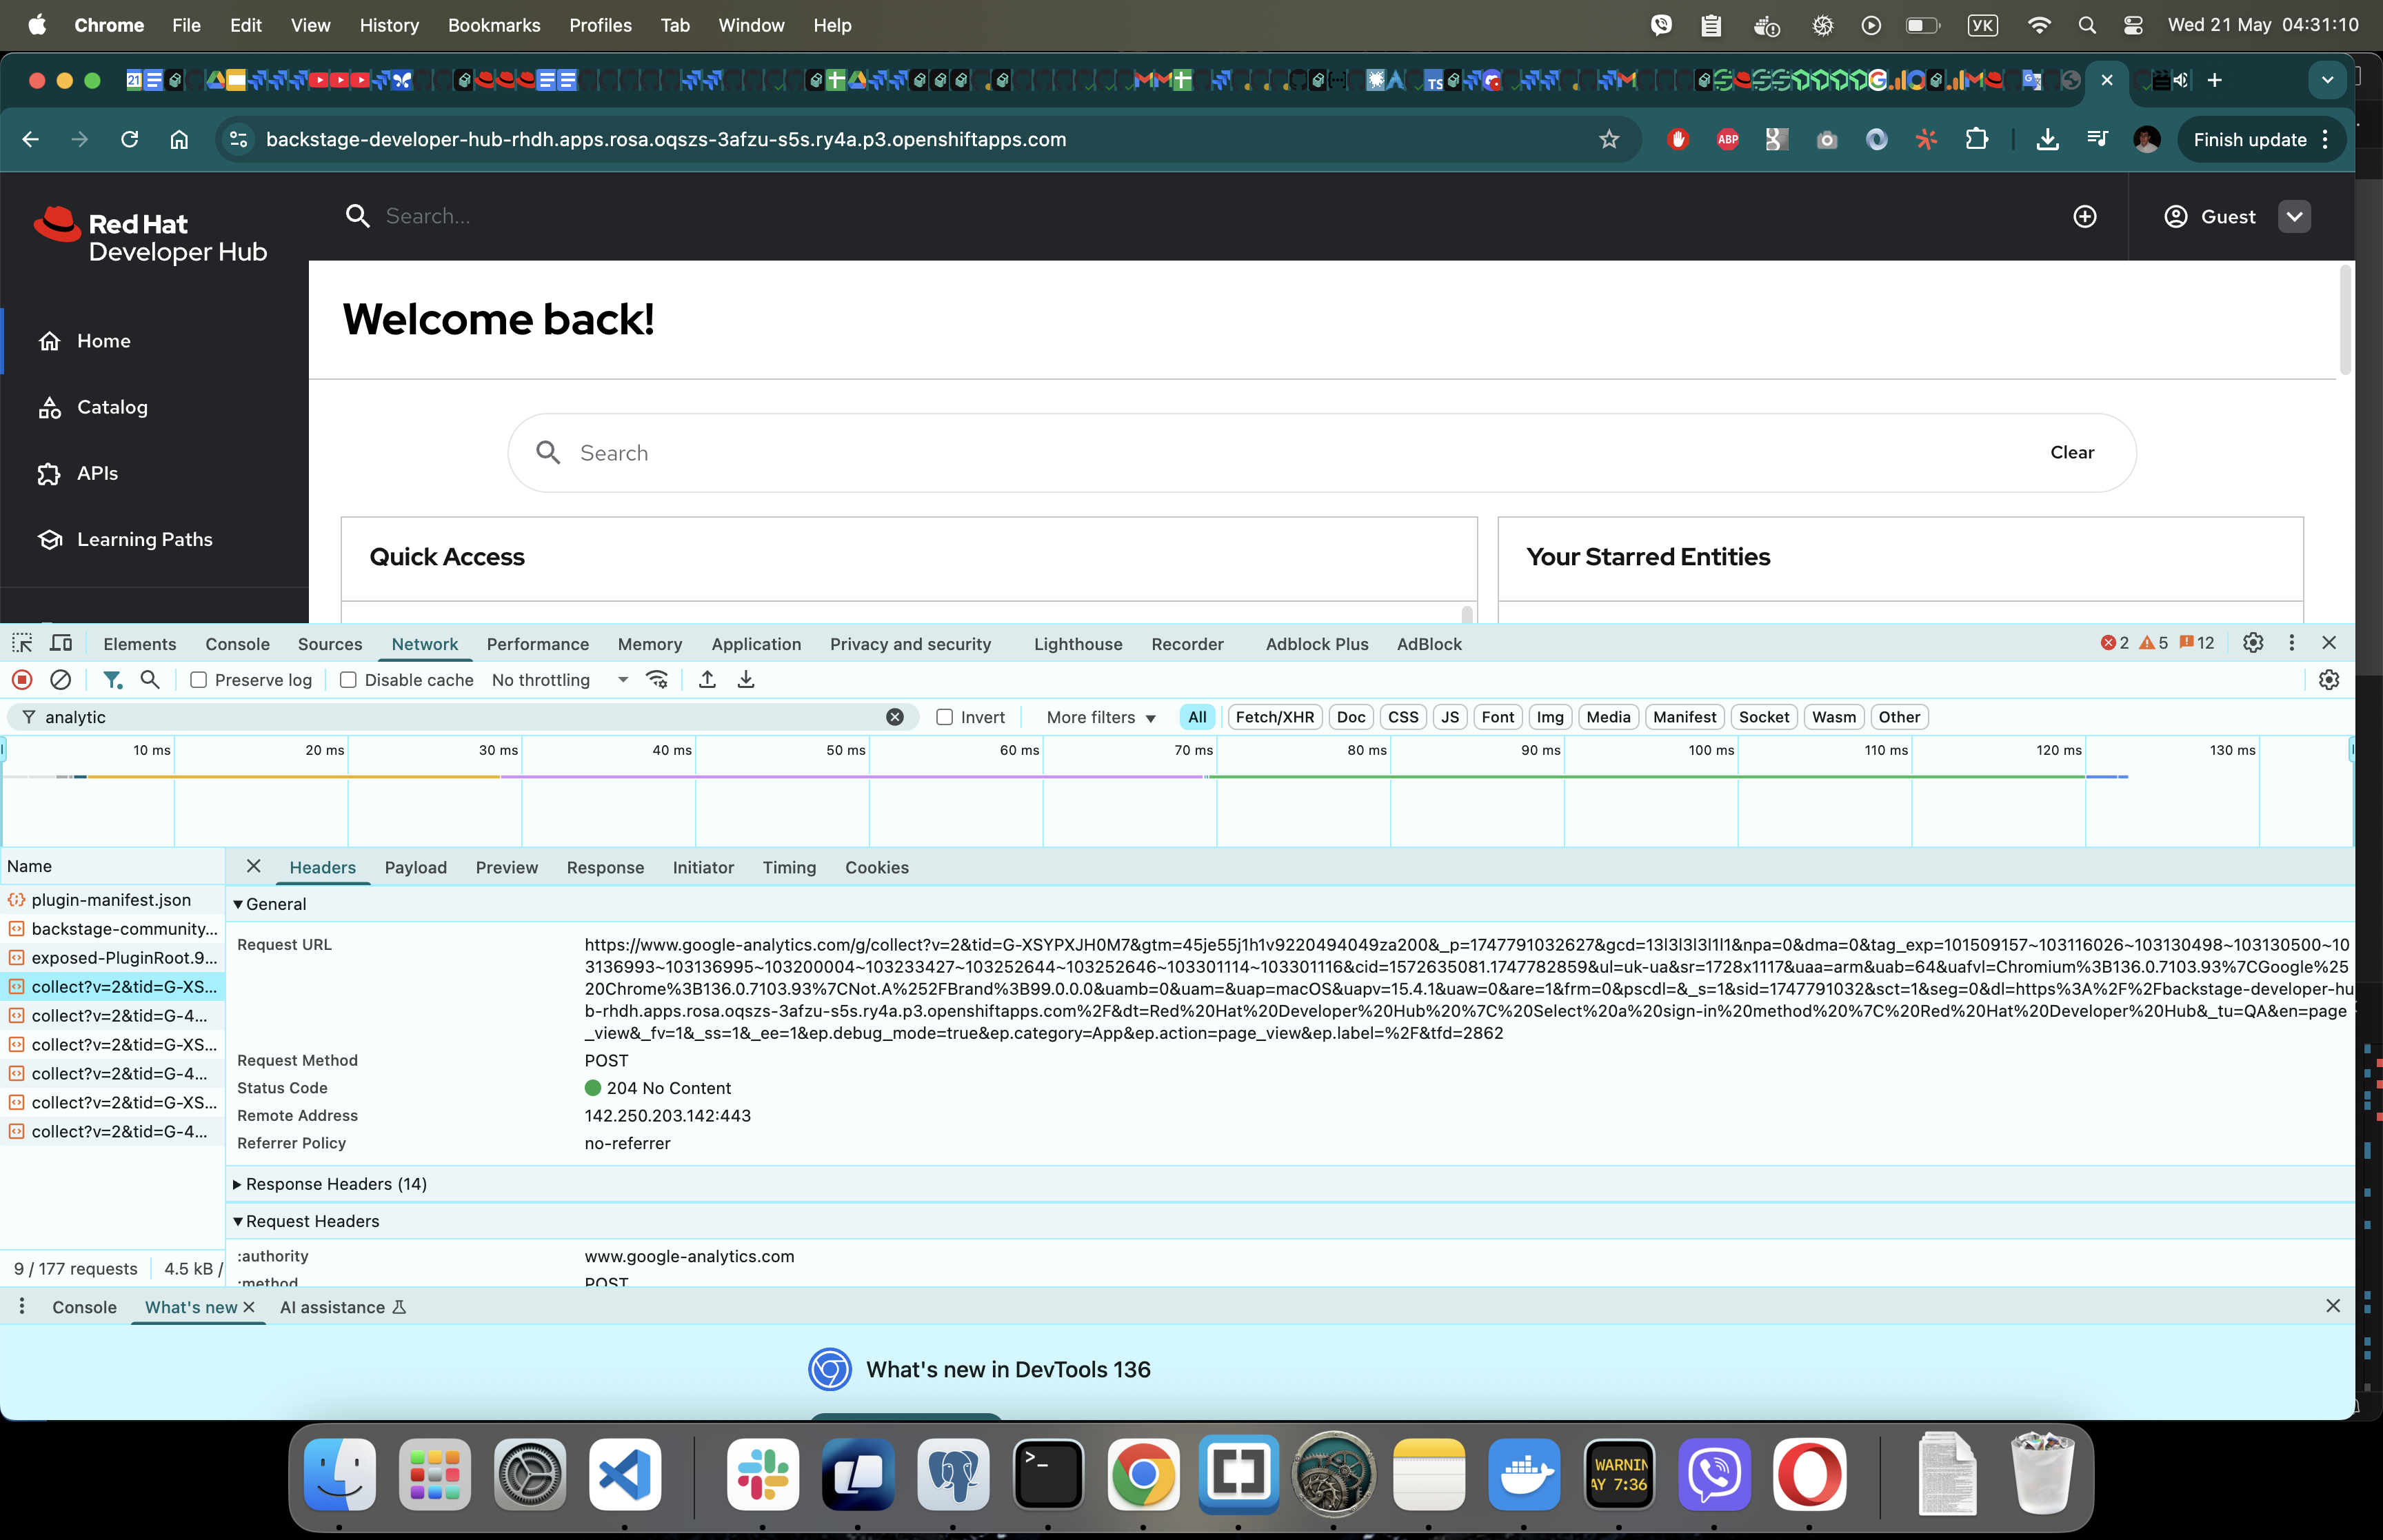Open the Guest user dropdown
This screenshot has height=1540, width=2383.
[2294, 217]
